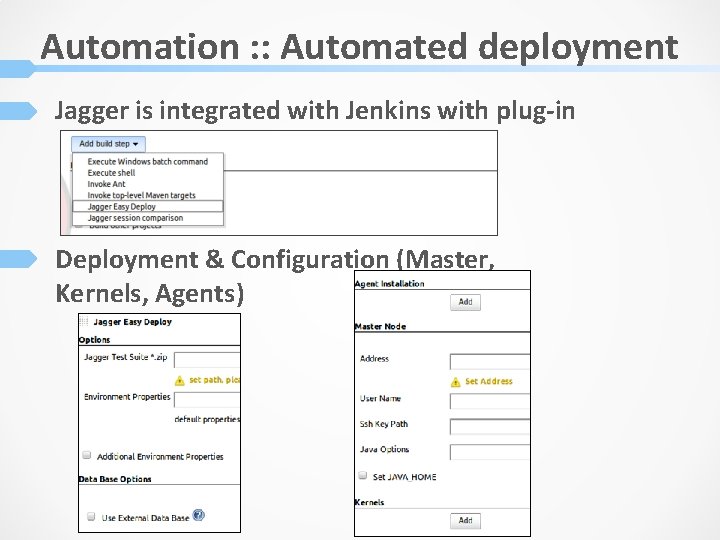Viewport: 720px width, 540px height.
Task: Open the Add build step dropdown
Action: [108, 144]
